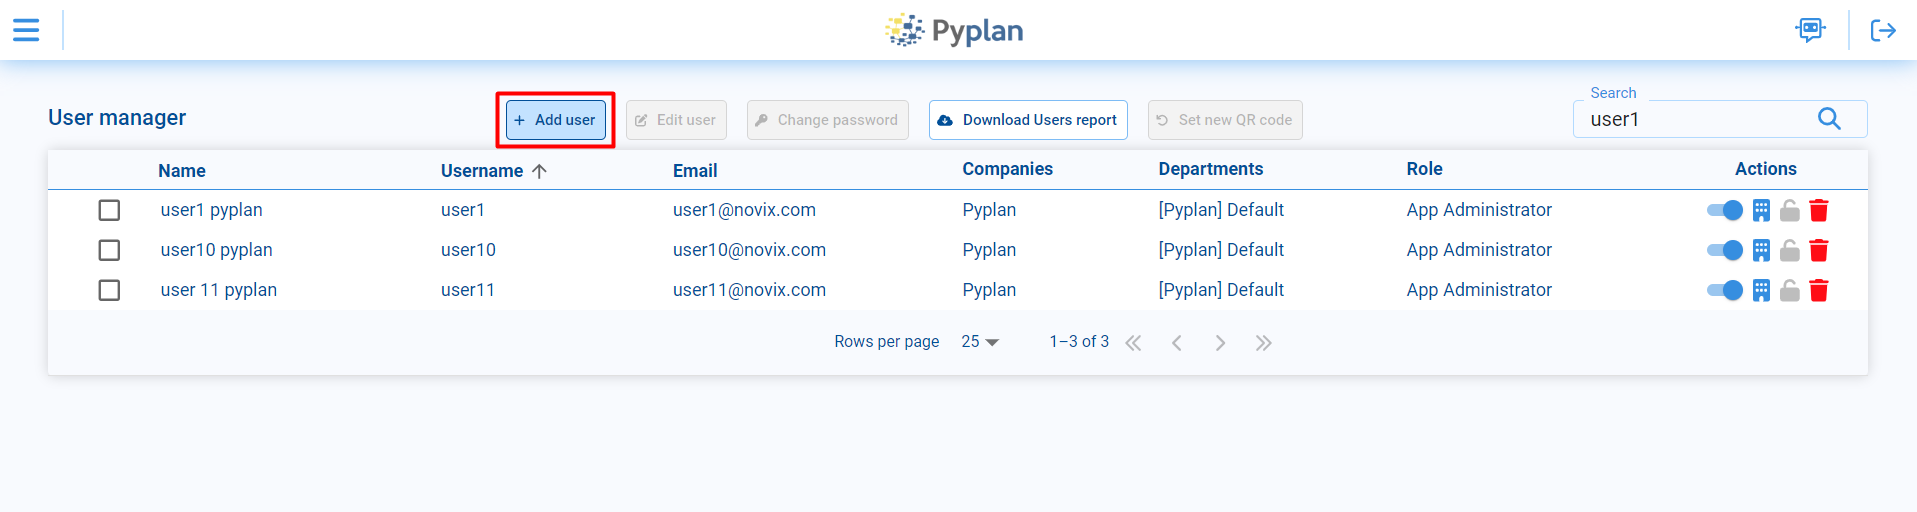The image size is (1917, 512).
Task: Open companies building icon for user10
Action: coord(1762,250)
